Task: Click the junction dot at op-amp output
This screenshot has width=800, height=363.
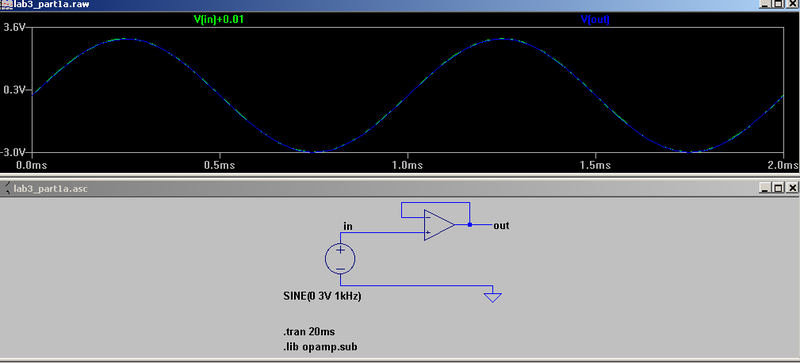Action: coord(470,225)
